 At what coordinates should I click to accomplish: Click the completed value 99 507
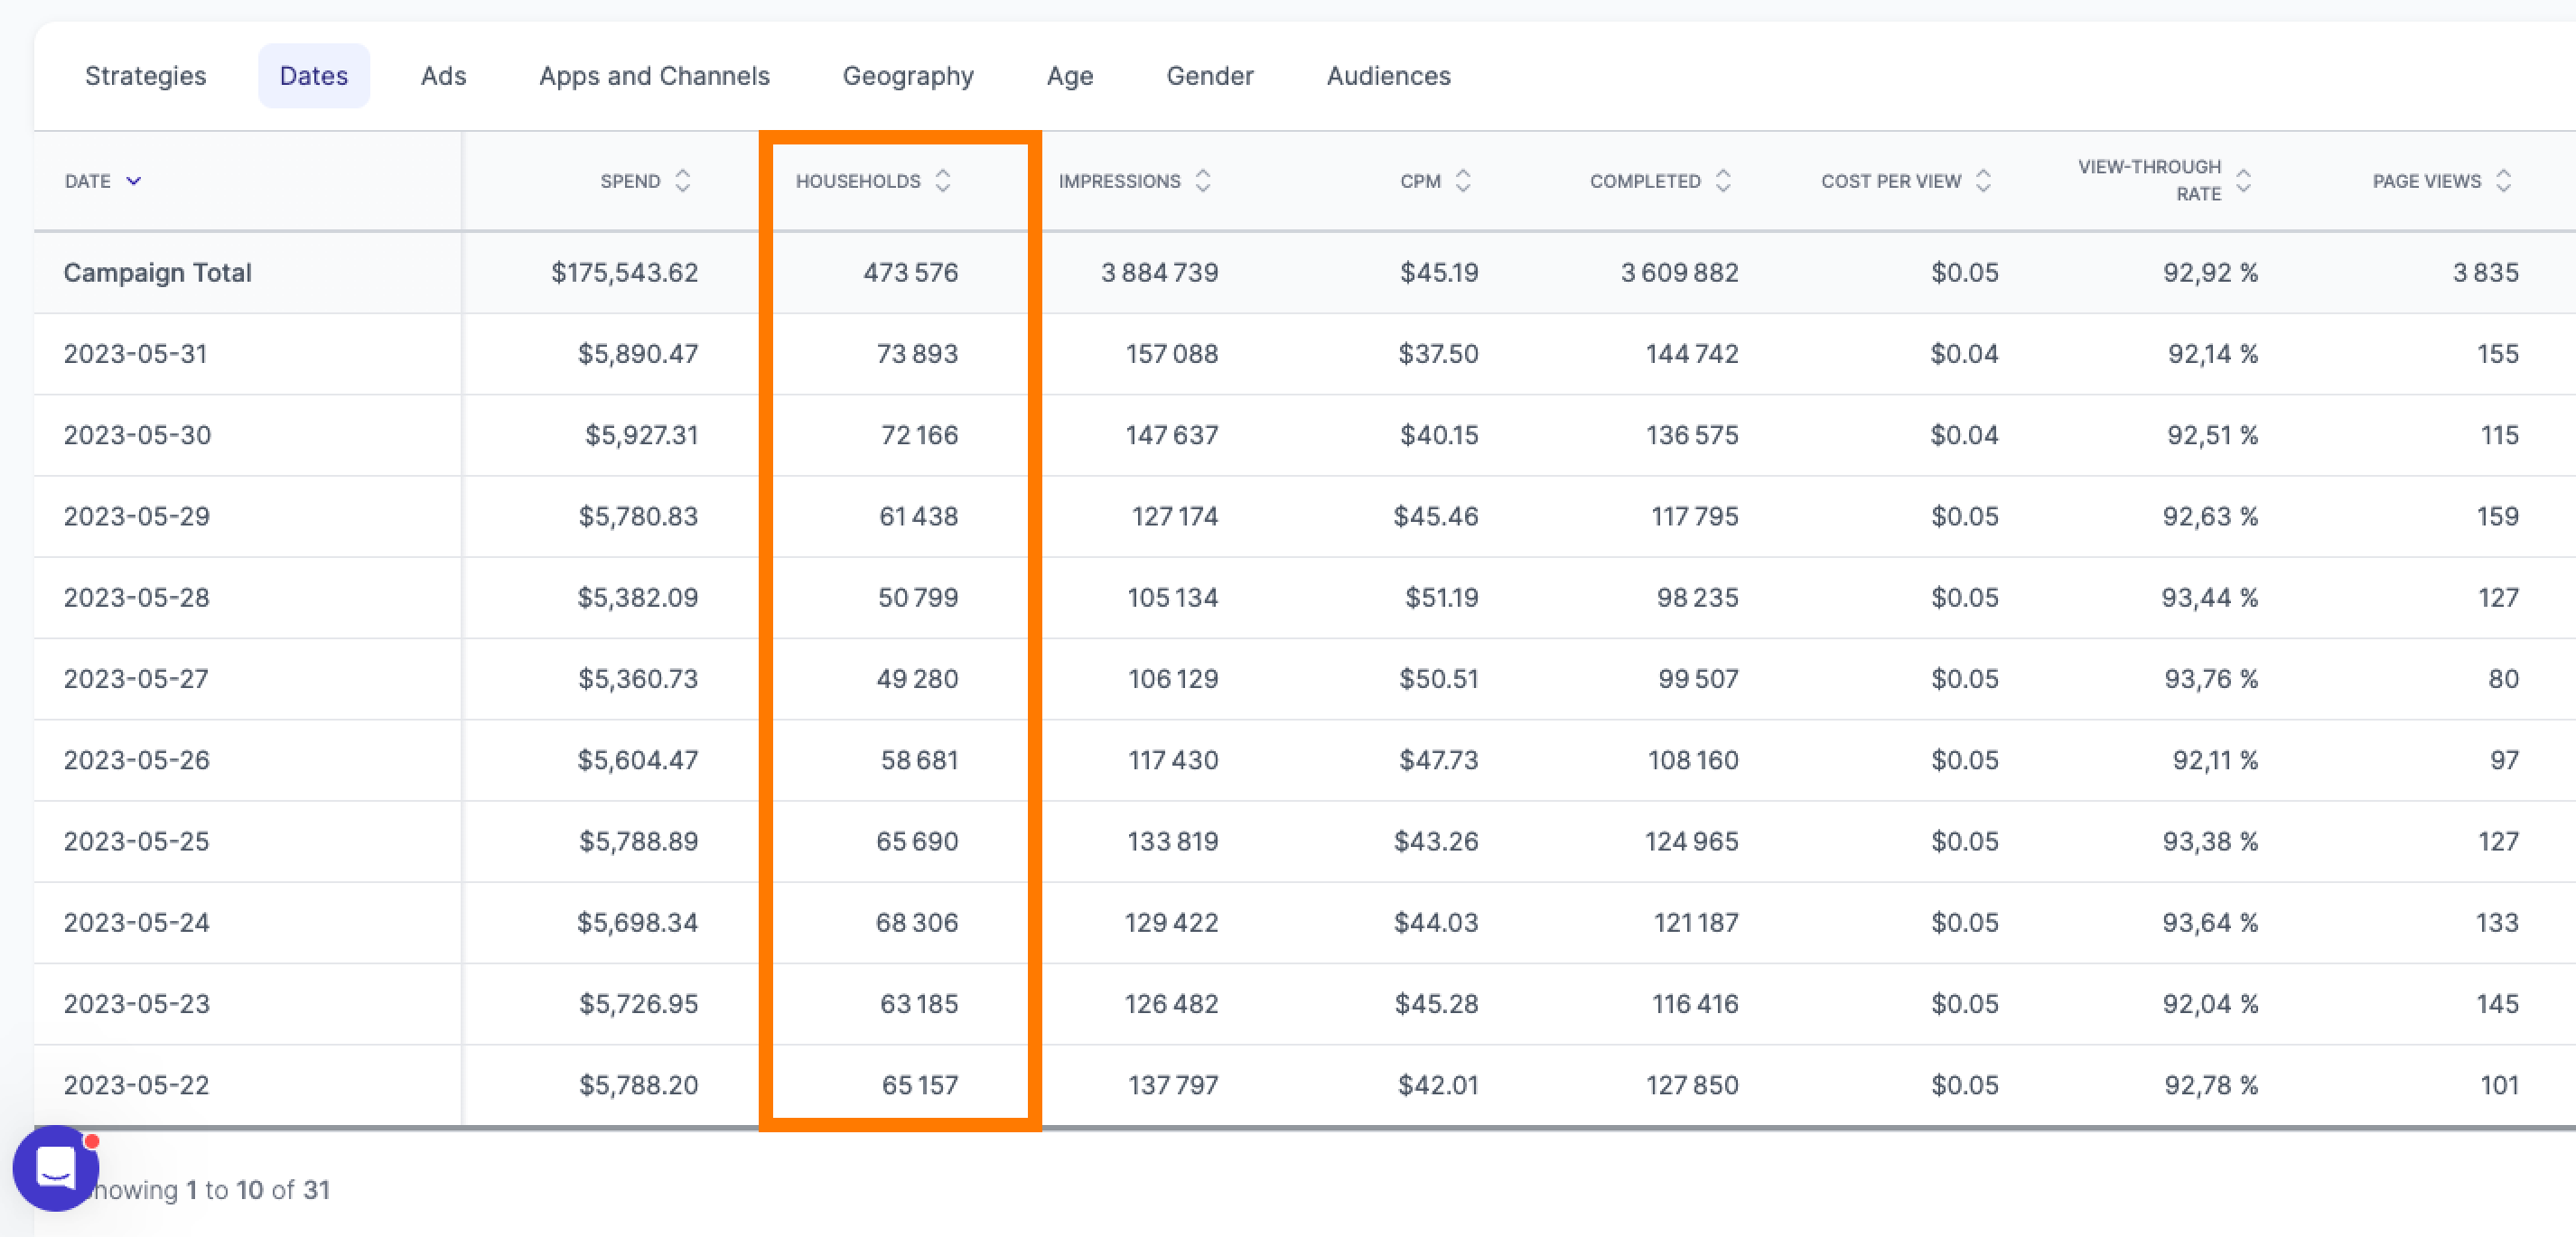(1698, 678)
